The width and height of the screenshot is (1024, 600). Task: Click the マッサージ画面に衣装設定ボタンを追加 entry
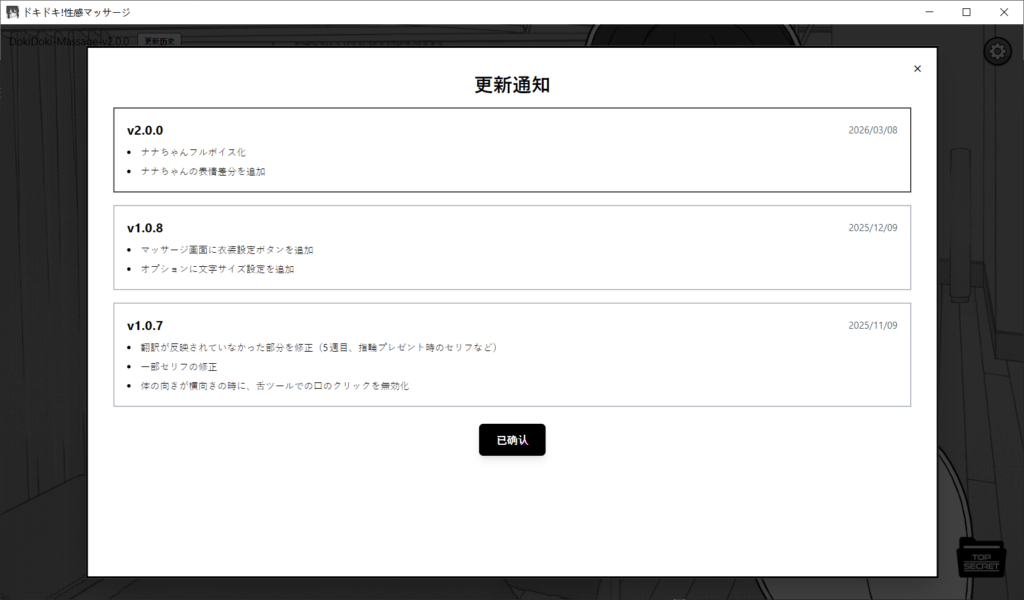227,250
